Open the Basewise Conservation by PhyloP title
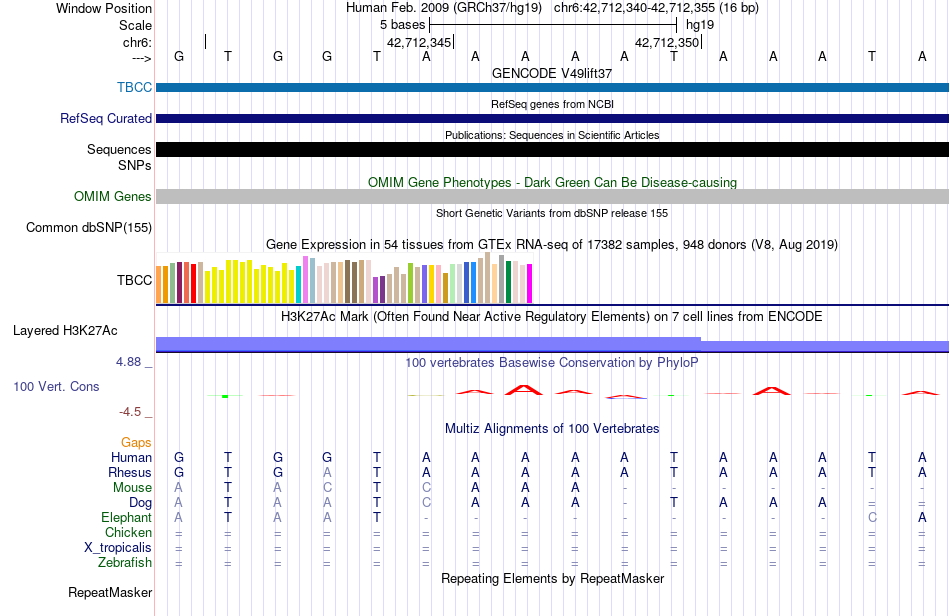Screen dimensions: 950x616 click(552, 362)
